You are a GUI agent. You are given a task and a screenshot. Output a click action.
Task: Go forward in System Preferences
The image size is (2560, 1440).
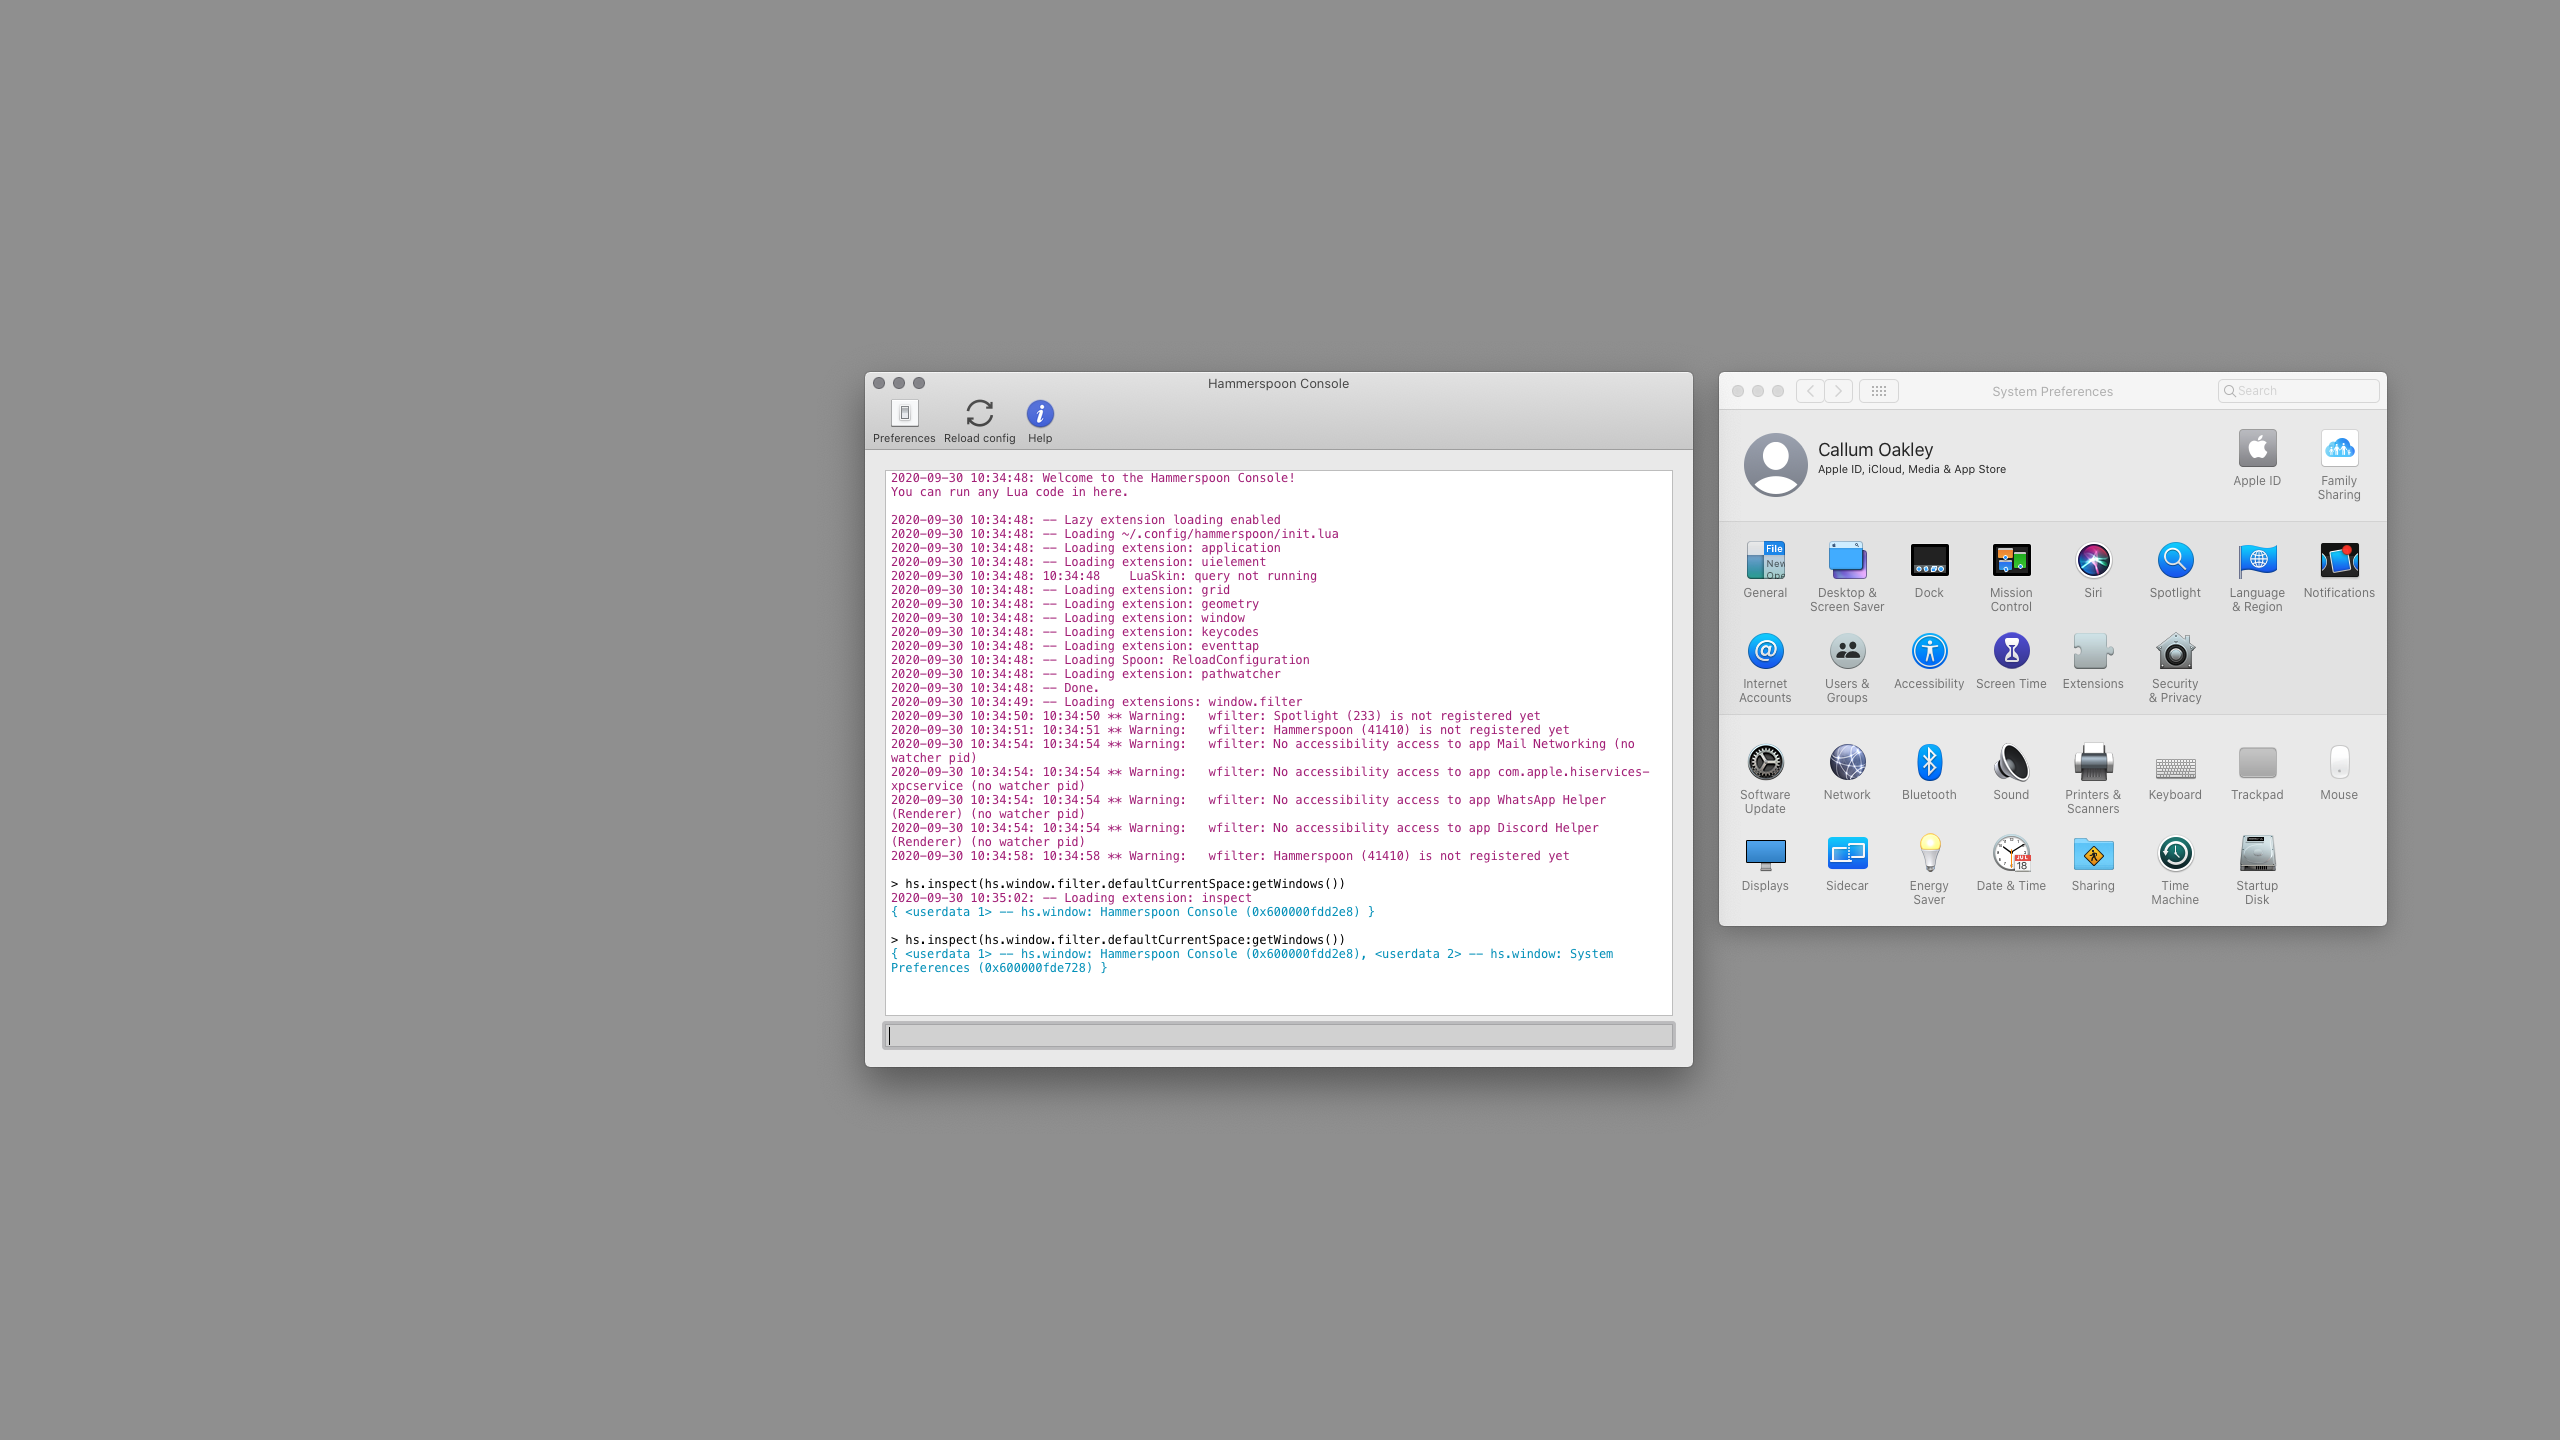tap(1838, 391)
